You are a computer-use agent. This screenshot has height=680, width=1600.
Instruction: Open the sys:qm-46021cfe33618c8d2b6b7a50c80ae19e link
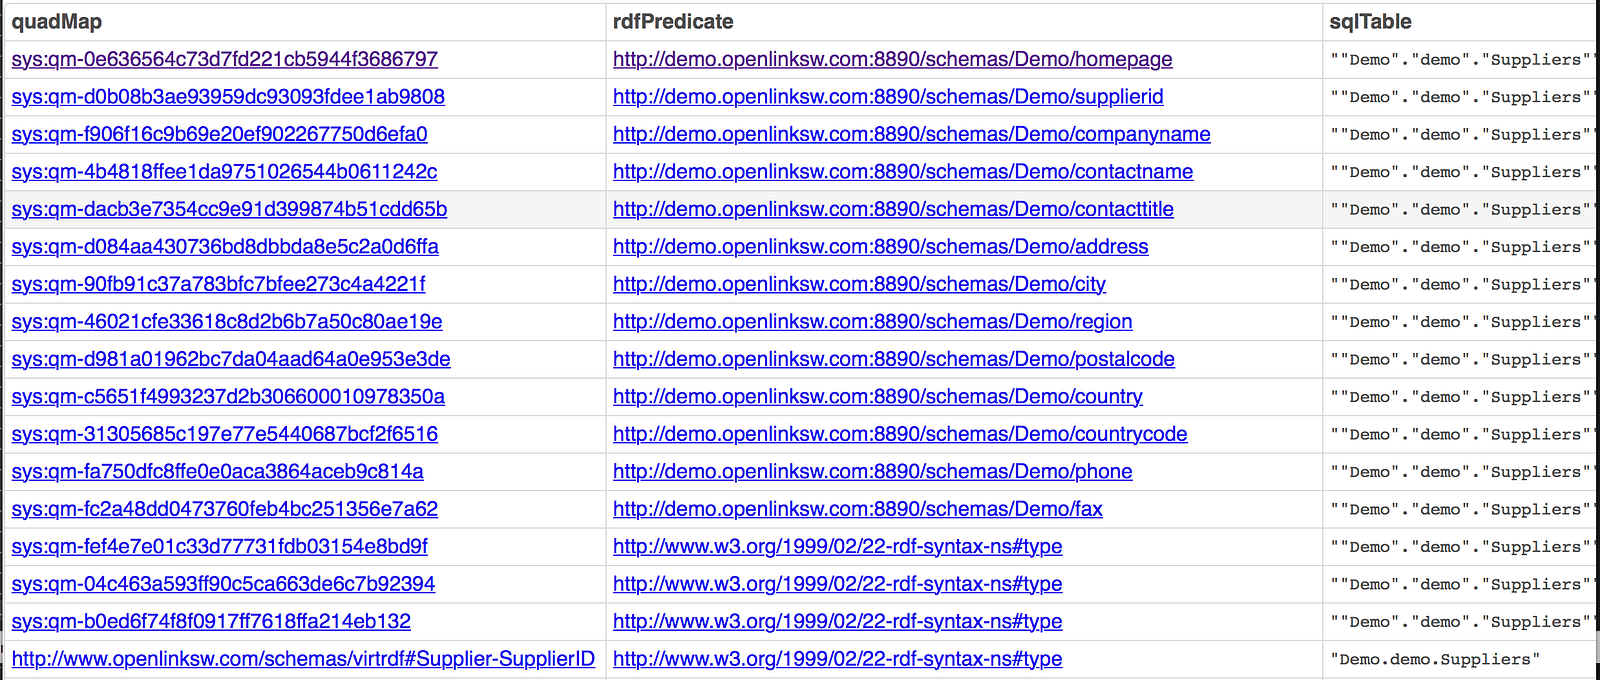pos(227,322)
